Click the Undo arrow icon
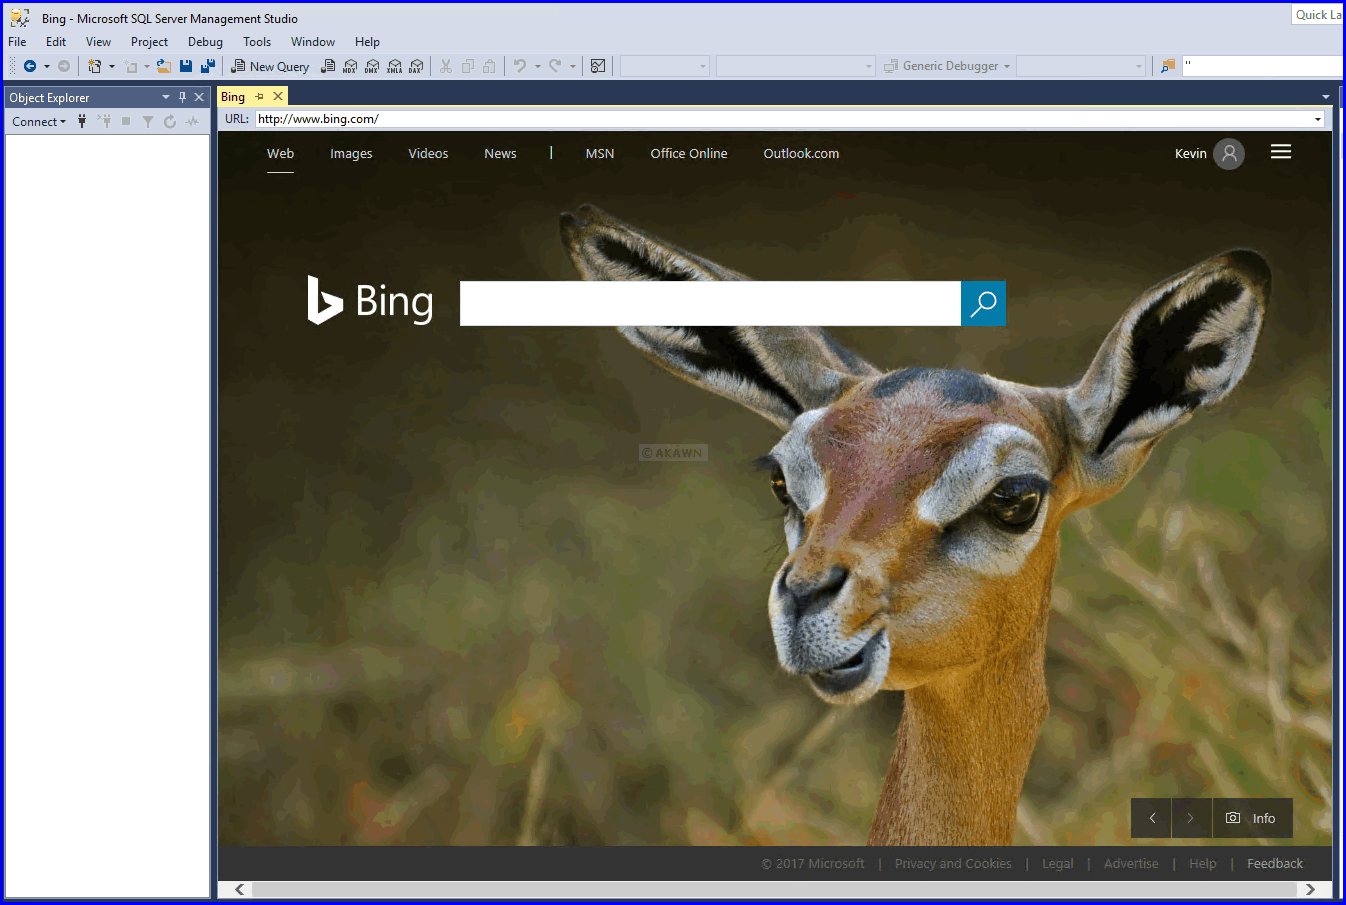The width and height of the screenshot is (1346, 905). (520, 66)
